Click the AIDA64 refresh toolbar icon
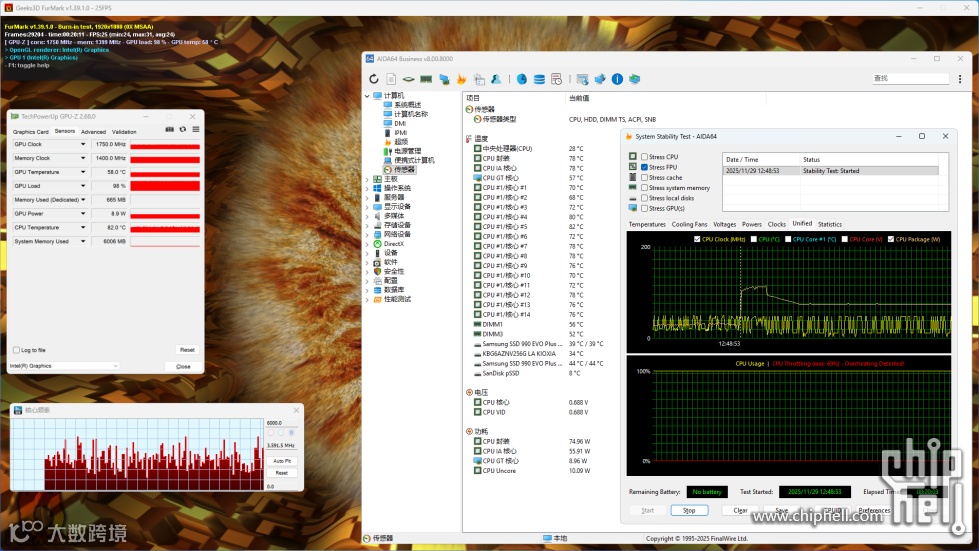The height and width of the screenshot is (551, 979). (x=373, y=79)
